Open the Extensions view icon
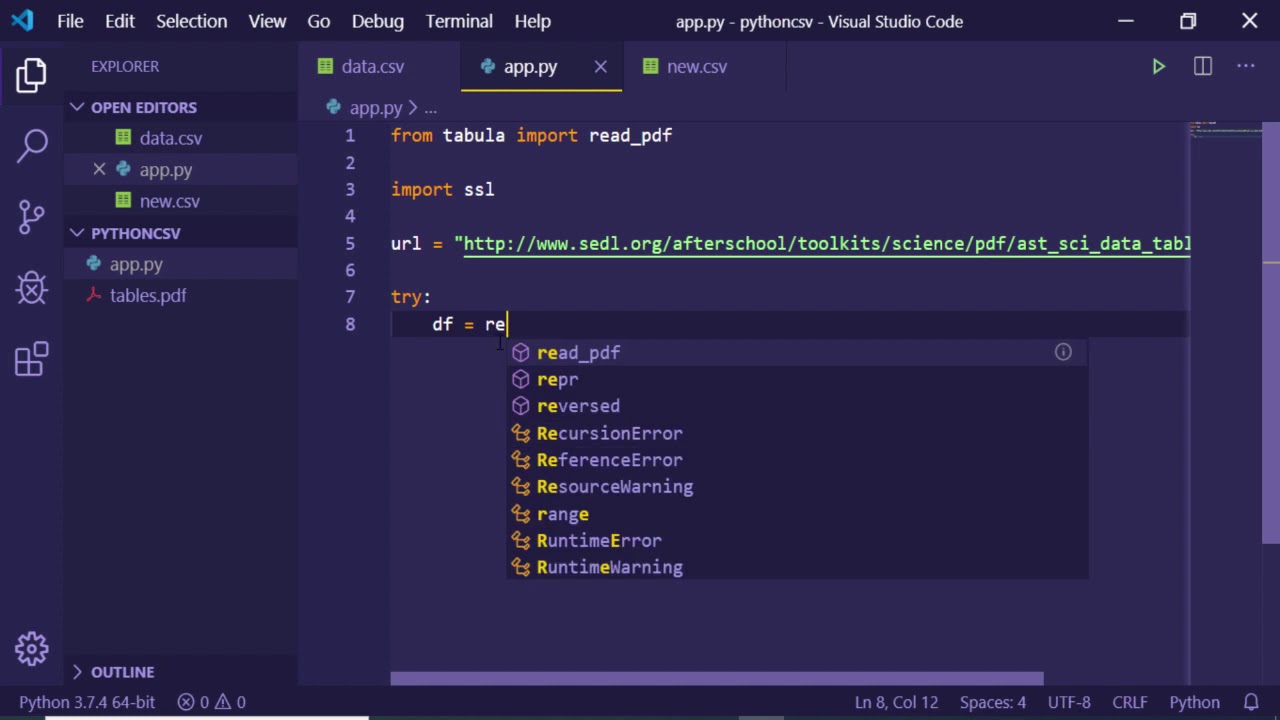1280x720 pixels. (x=32, y=359)
